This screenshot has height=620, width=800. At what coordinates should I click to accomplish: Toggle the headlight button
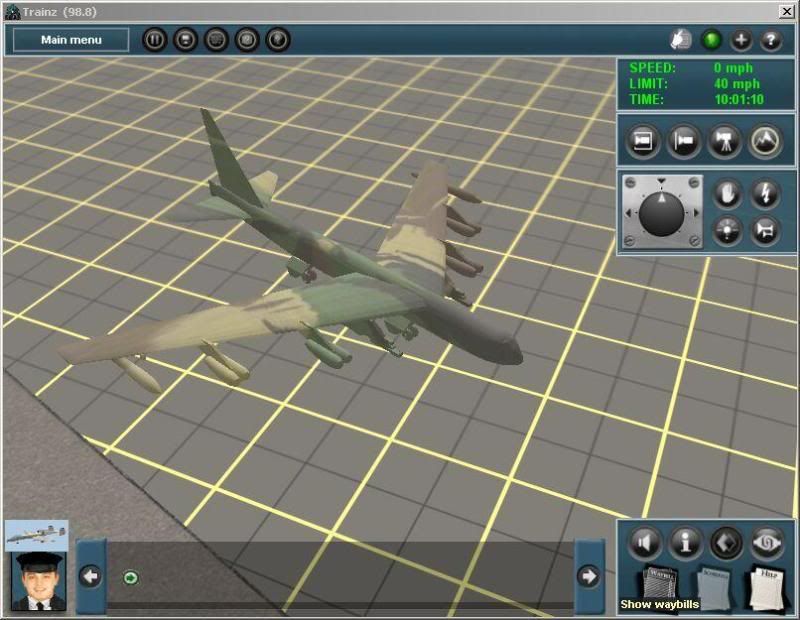point(727,231)
